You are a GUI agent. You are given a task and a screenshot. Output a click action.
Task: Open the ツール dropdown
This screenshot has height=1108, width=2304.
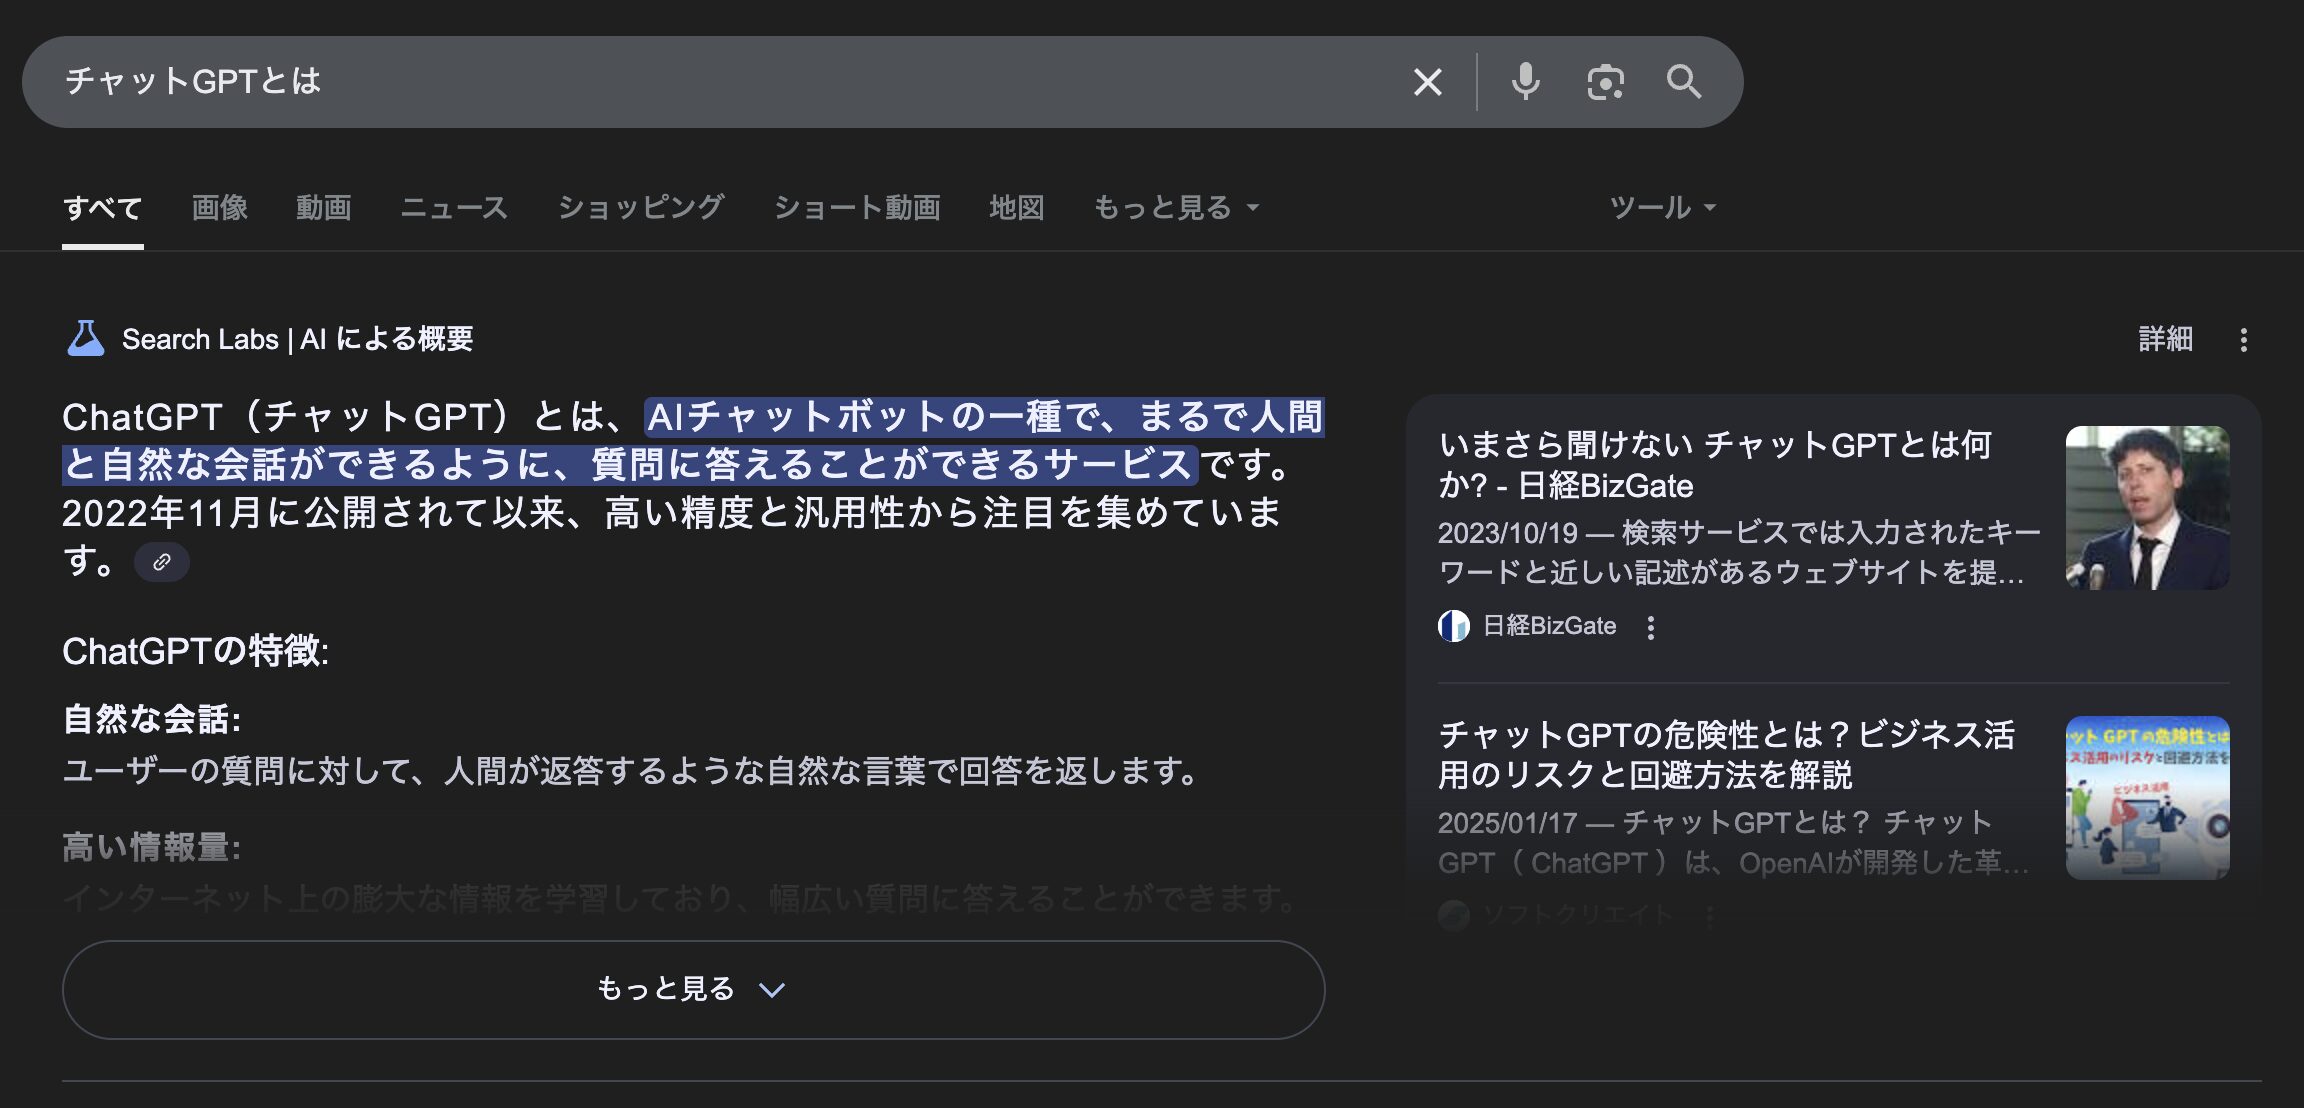click(1663, 207)
